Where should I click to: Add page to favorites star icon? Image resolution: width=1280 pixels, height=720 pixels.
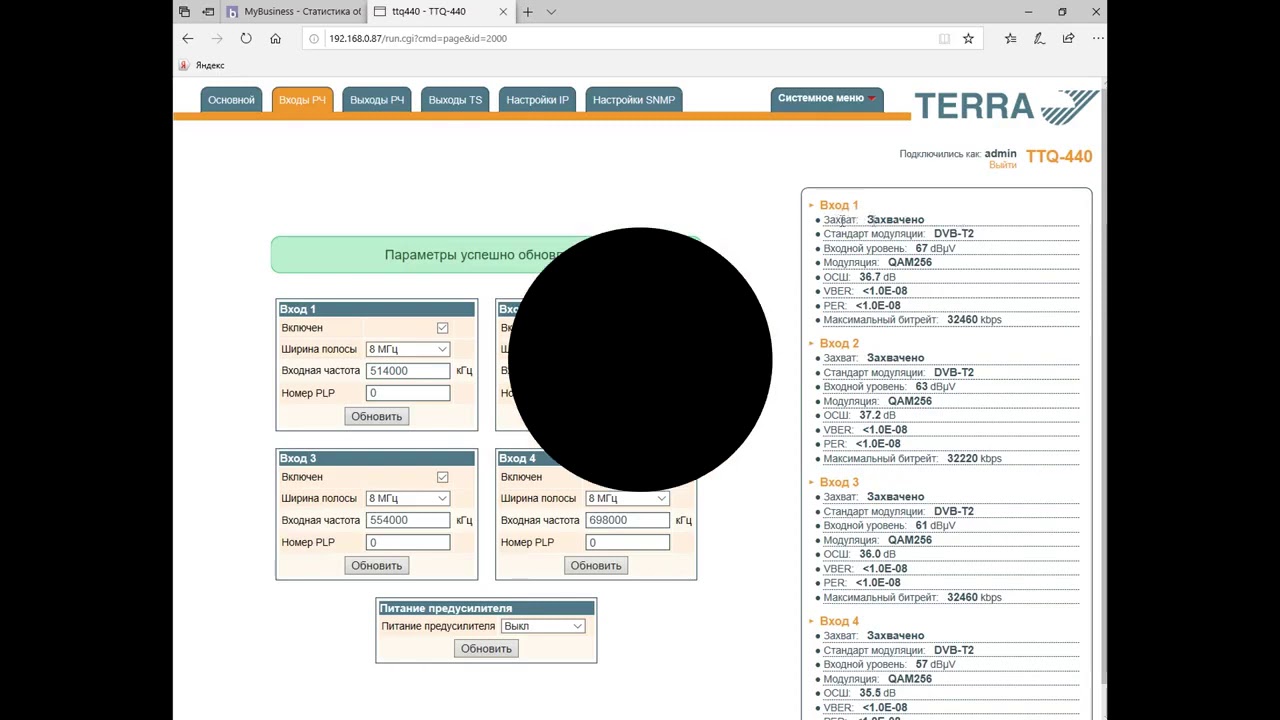pyautogui.click(x=968, y=38)
